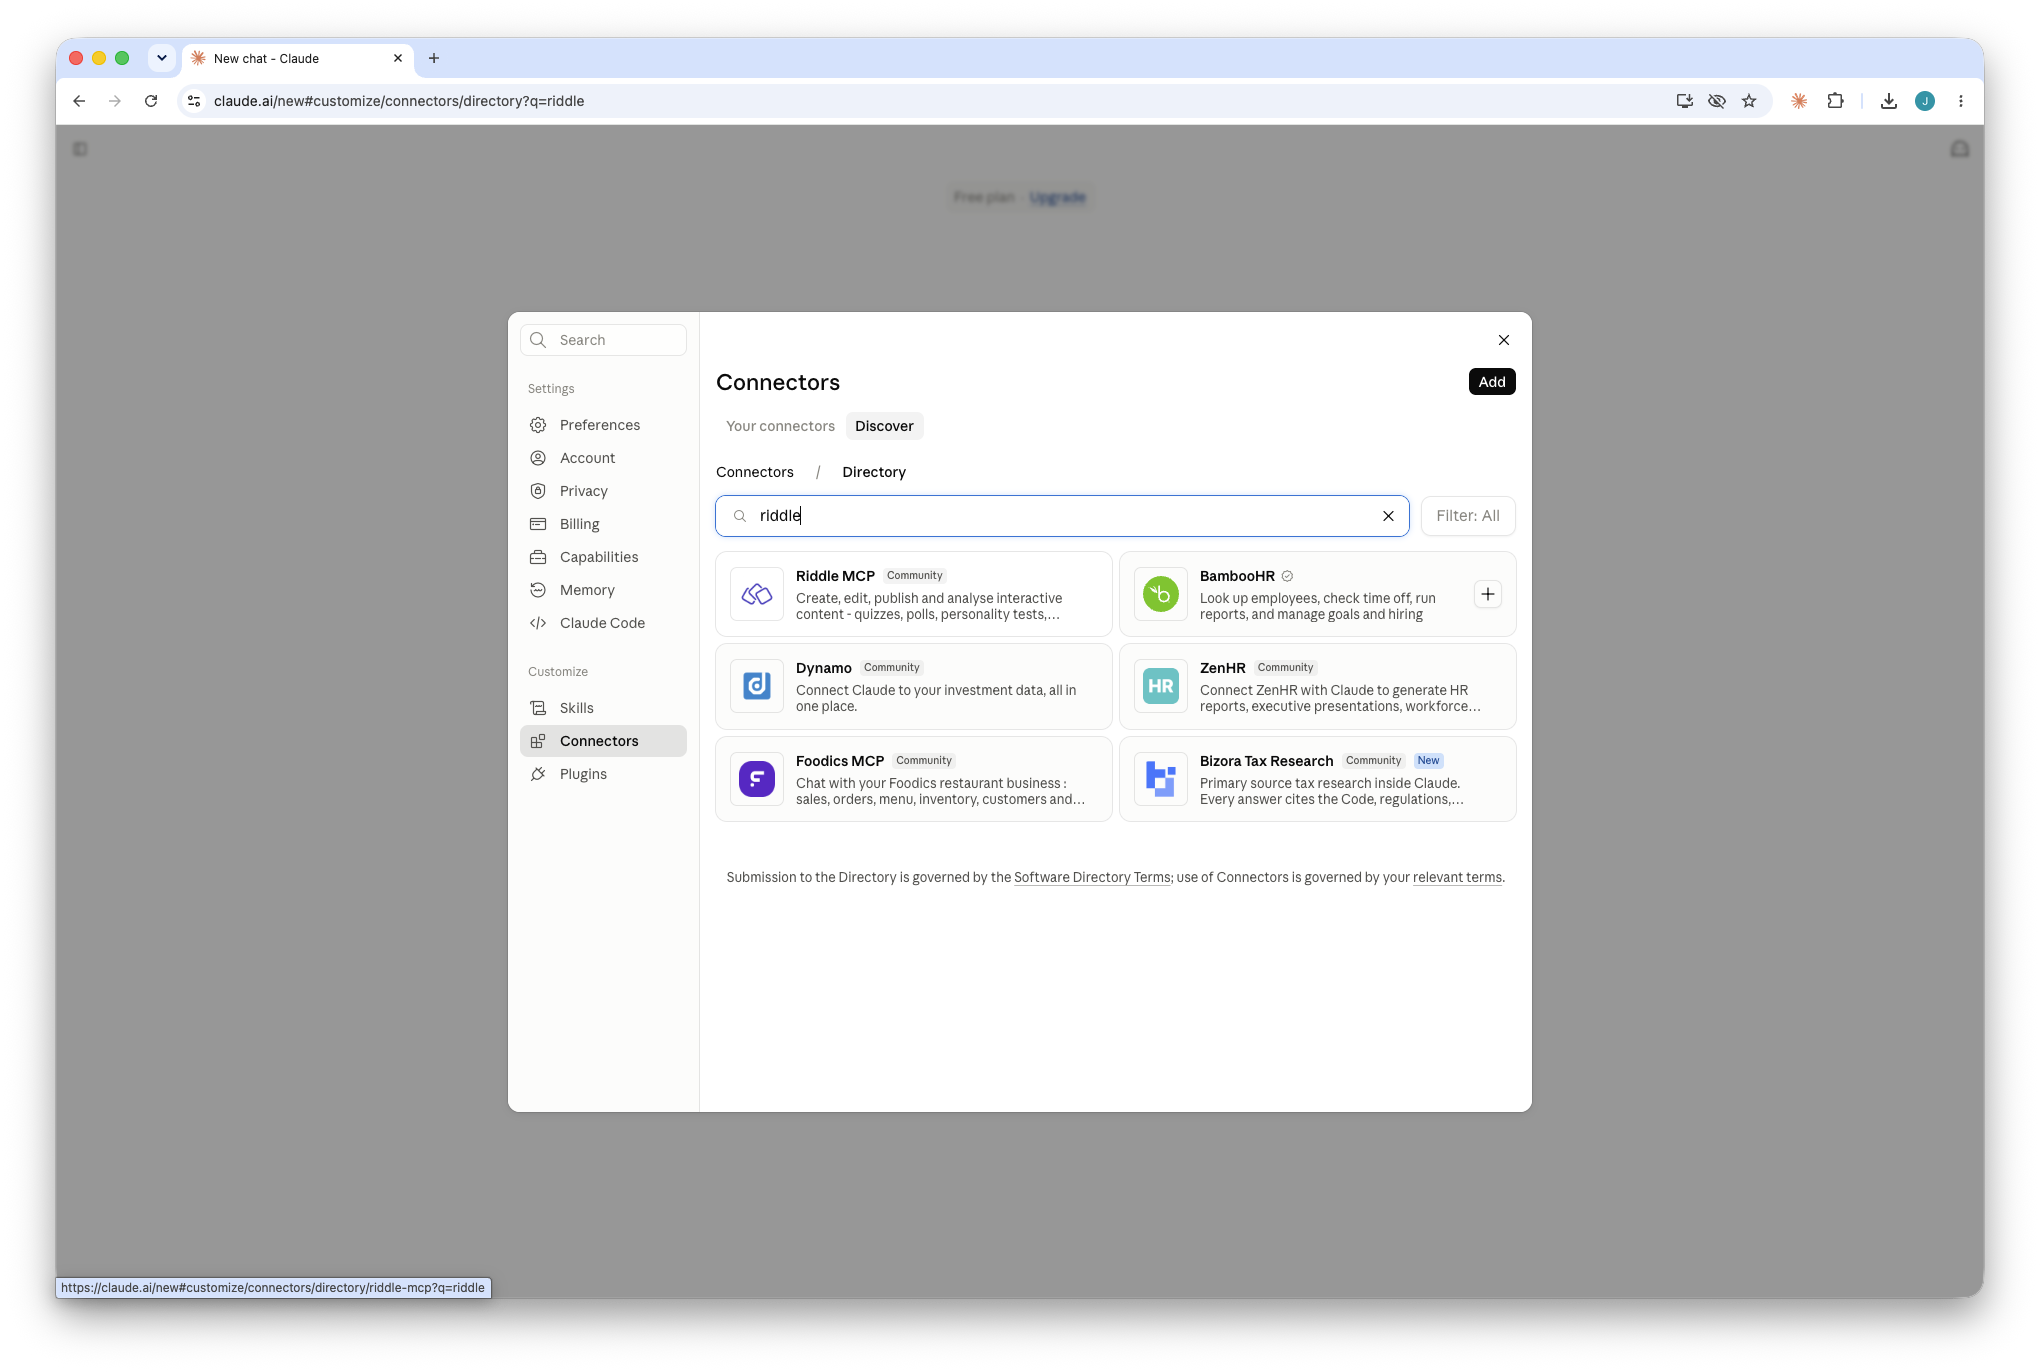The image size is (2040, 1372).
Task: Open Account settings
Action: [x=603, y=458]
